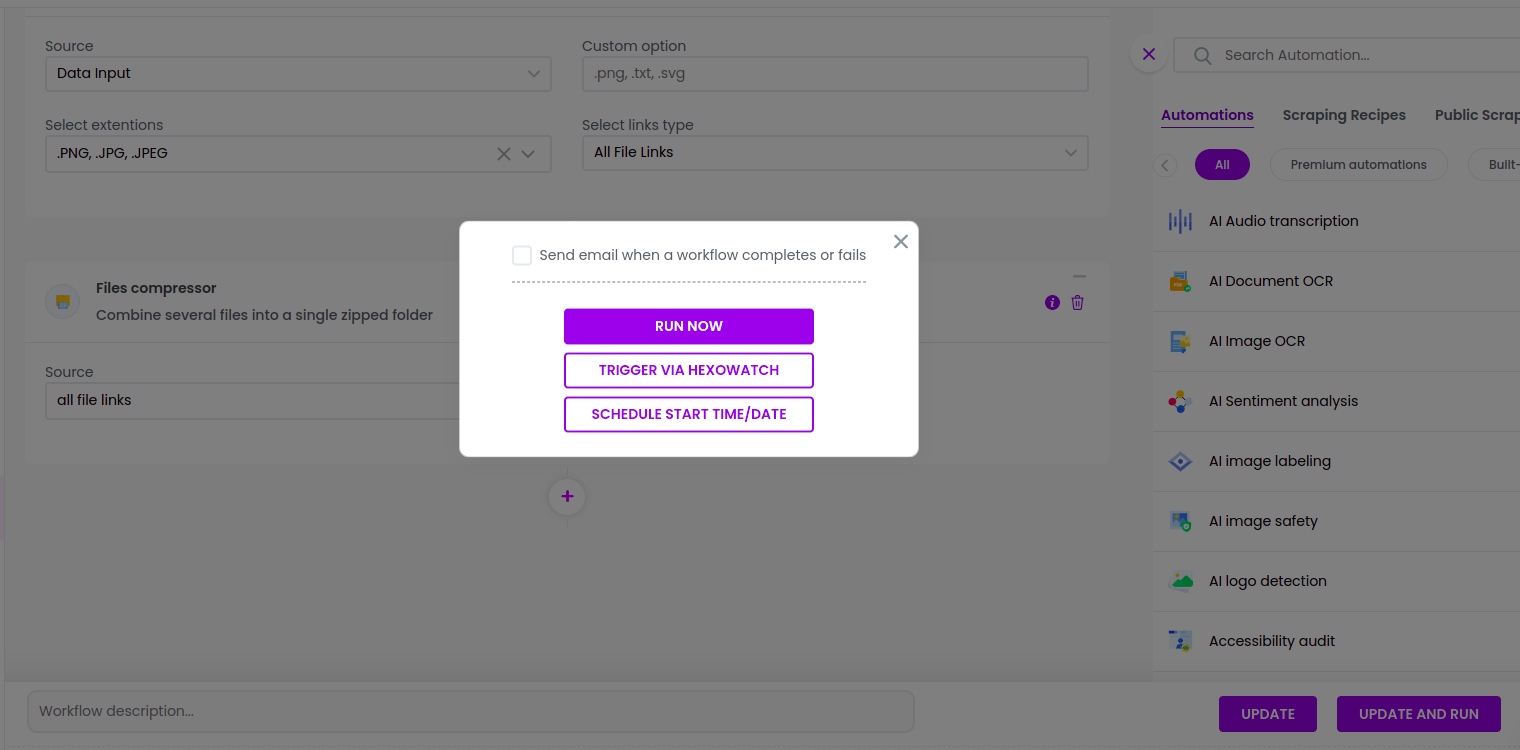Click the RUN NOW button
This screenshot has height=750, width=1520.
(x=688, y=326)
